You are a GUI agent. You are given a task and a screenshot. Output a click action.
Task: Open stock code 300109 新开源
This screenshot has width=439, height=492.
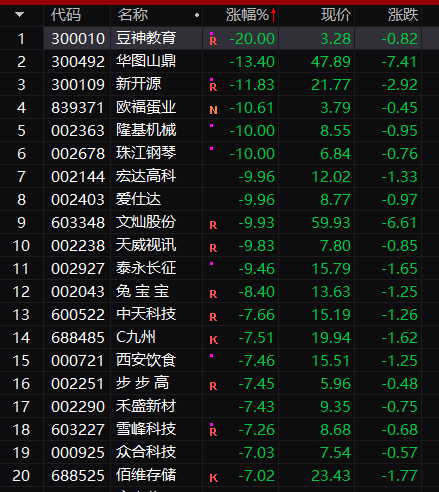[78, 85]
